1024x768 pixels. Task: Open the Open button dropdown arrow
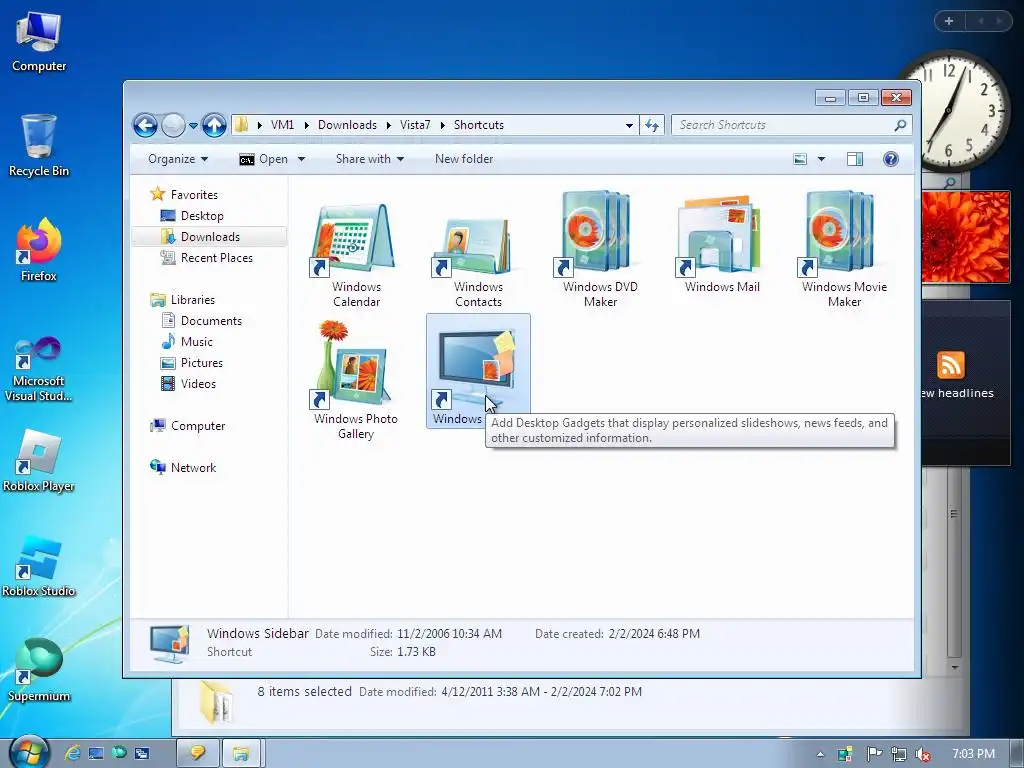pyautogui.click(x=301, y=159)
